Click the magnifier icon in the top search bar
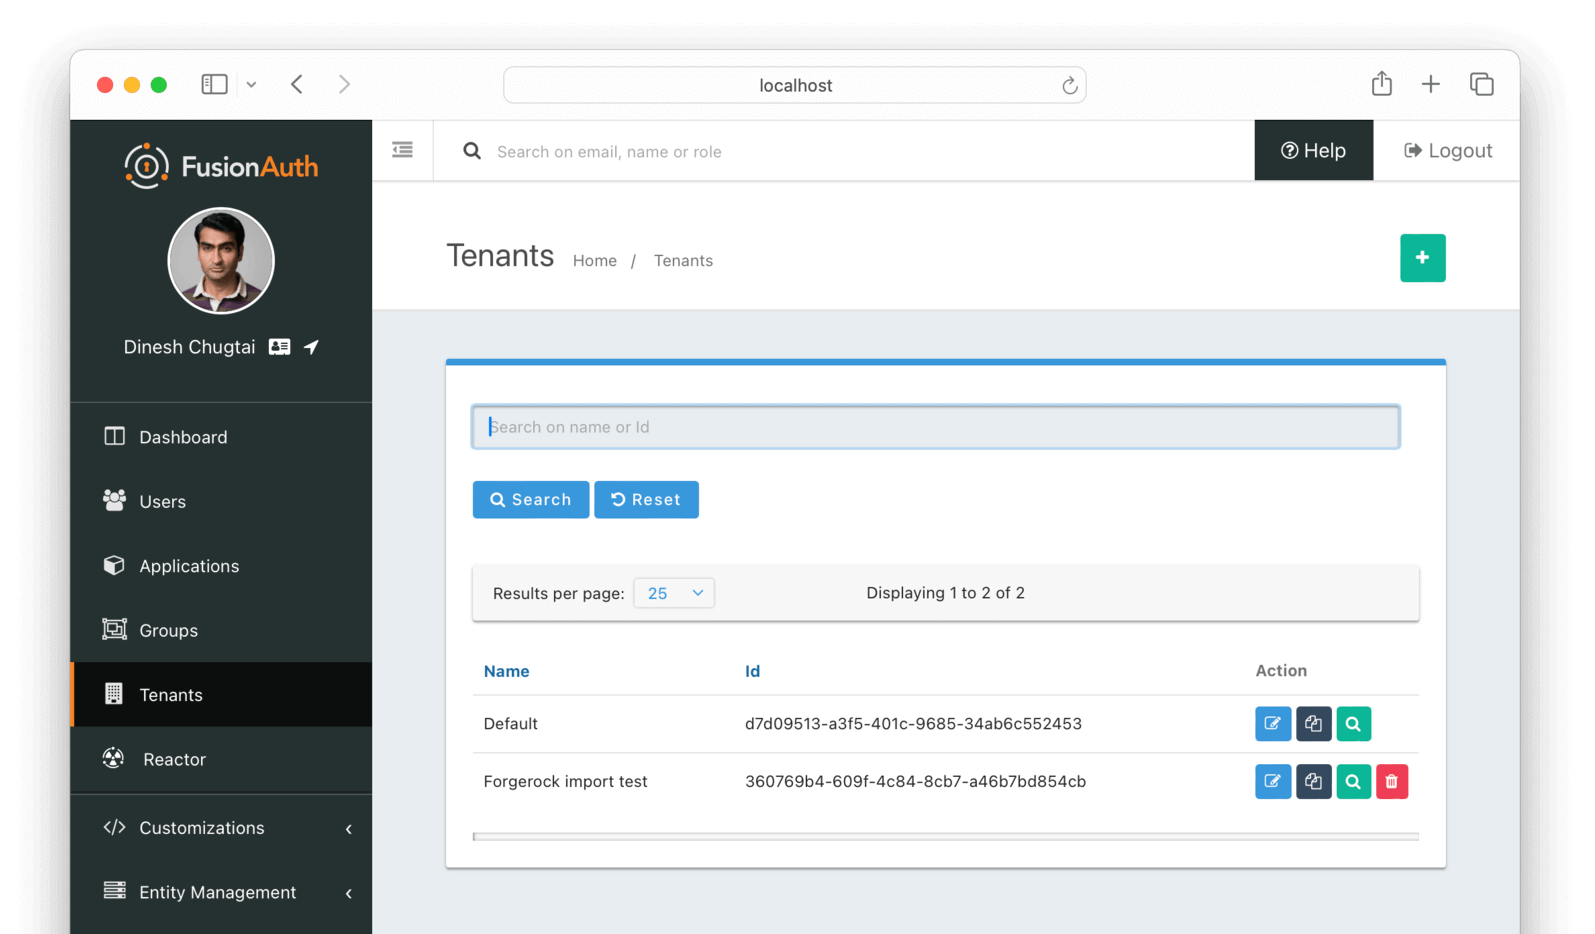 pos(472,151)
